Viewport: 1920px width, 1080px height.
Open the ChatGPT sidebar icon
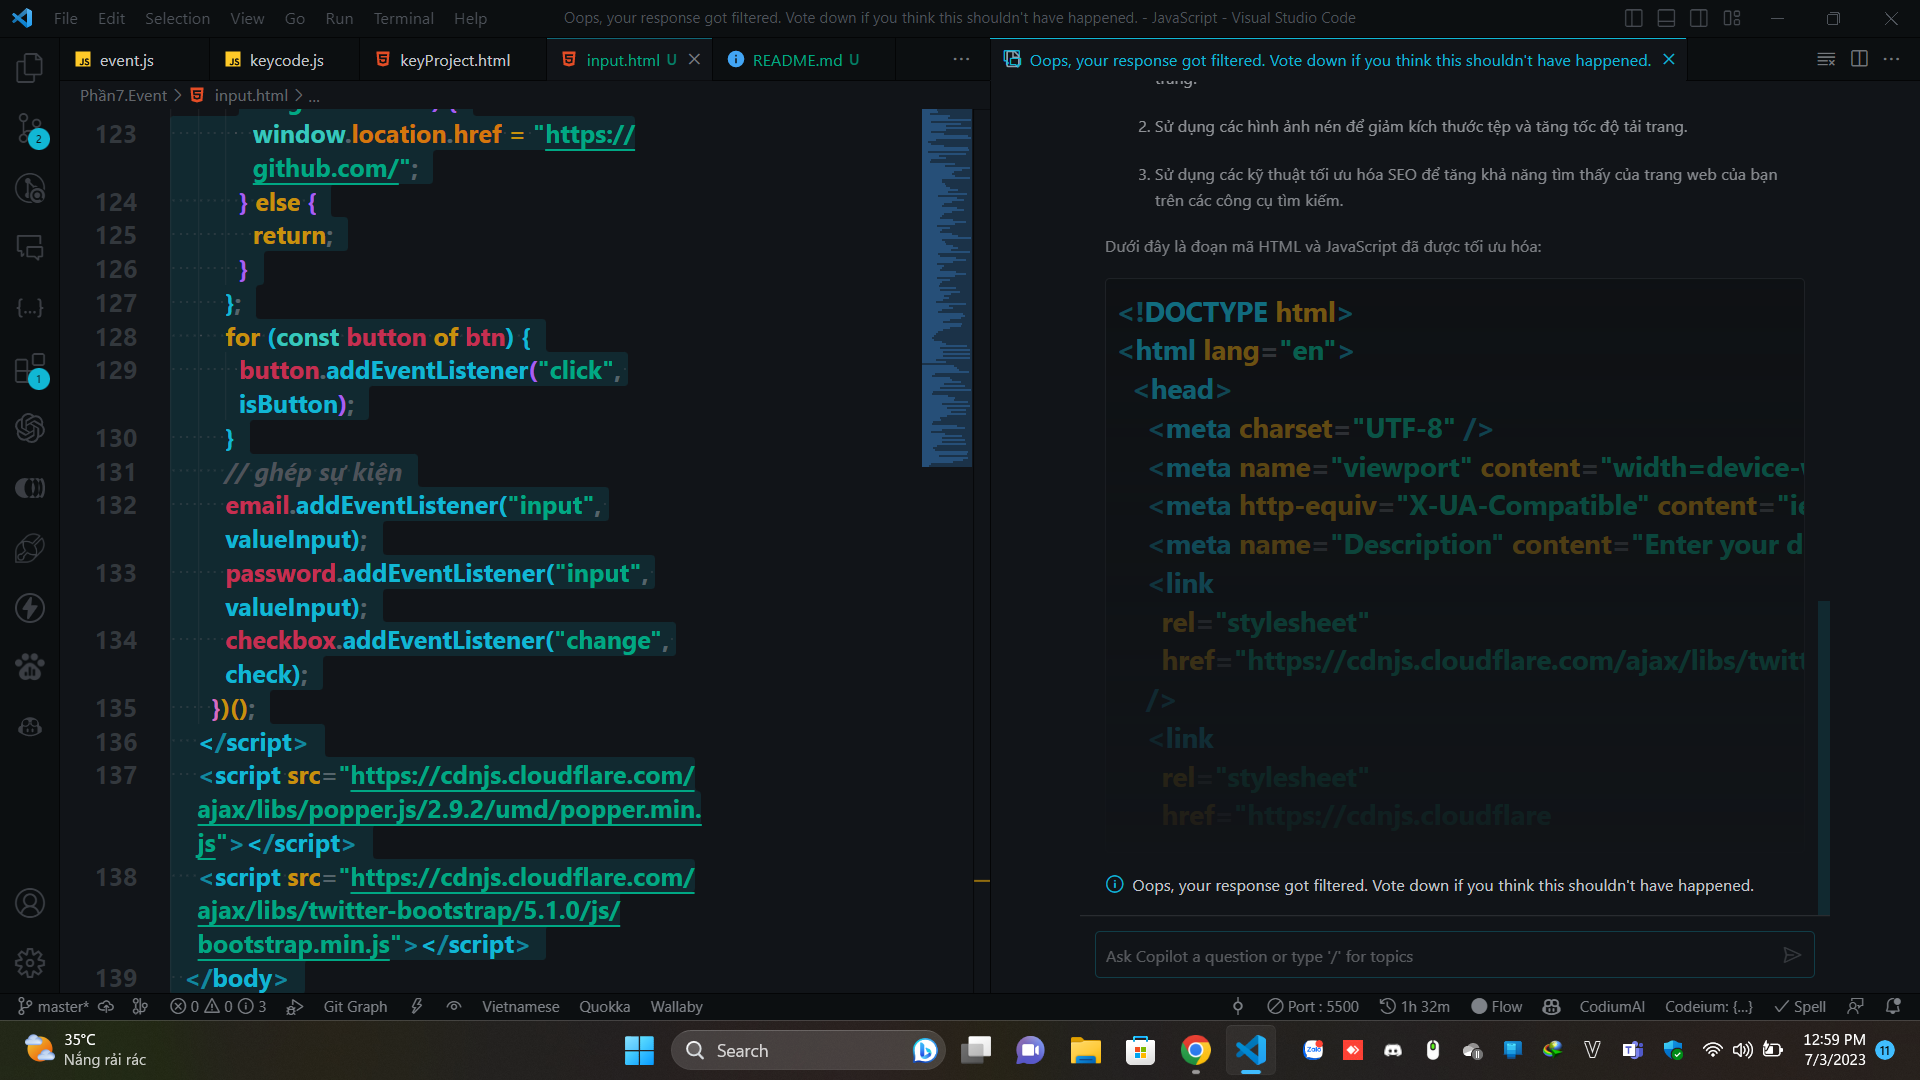[30, 428]
